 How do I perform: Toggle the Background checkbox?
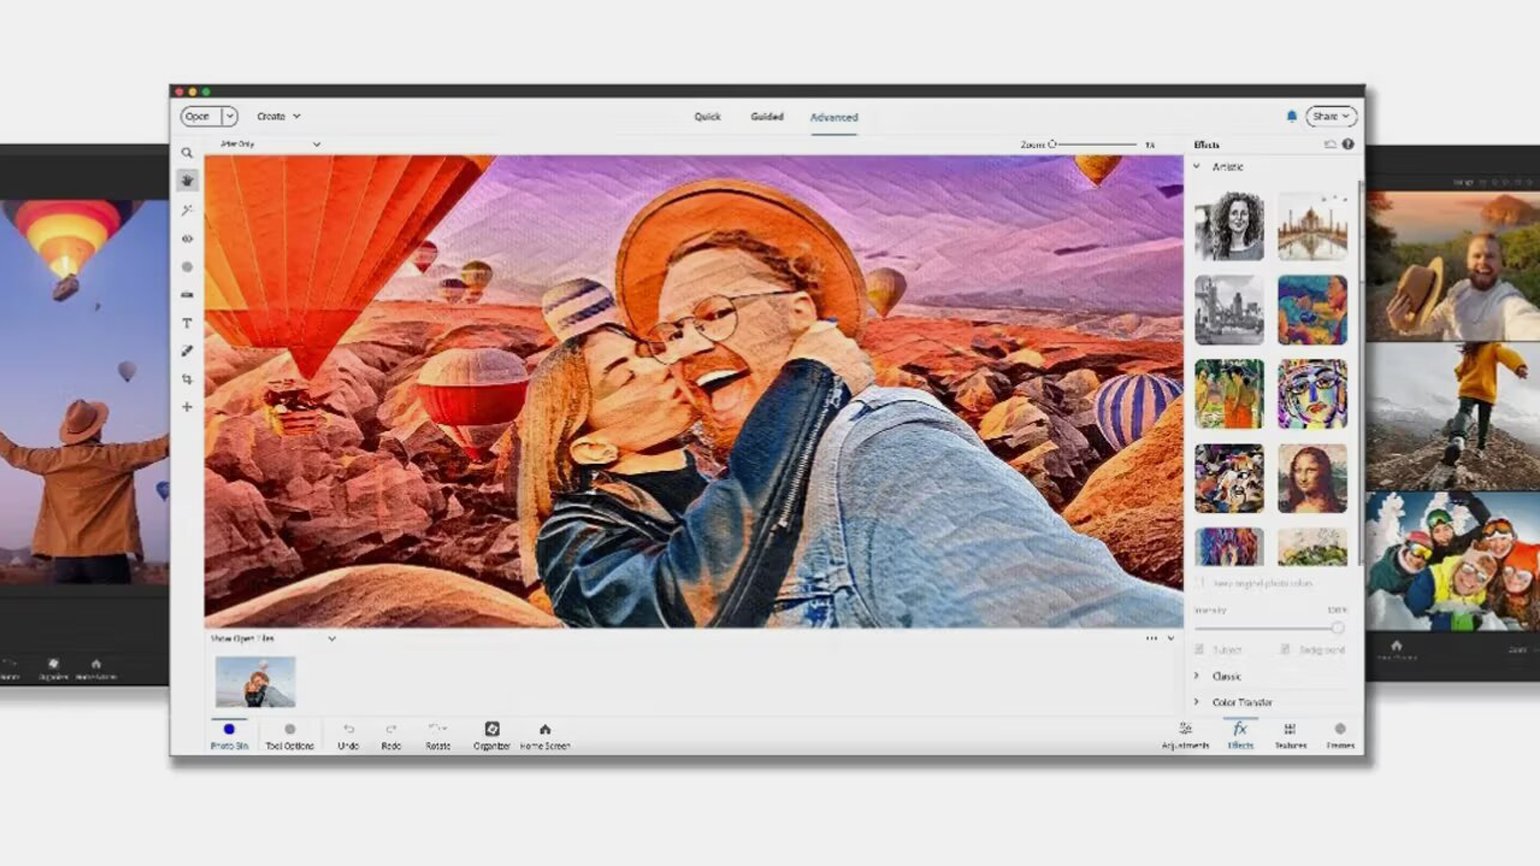pyautogui.click(x=1286, y=649)
